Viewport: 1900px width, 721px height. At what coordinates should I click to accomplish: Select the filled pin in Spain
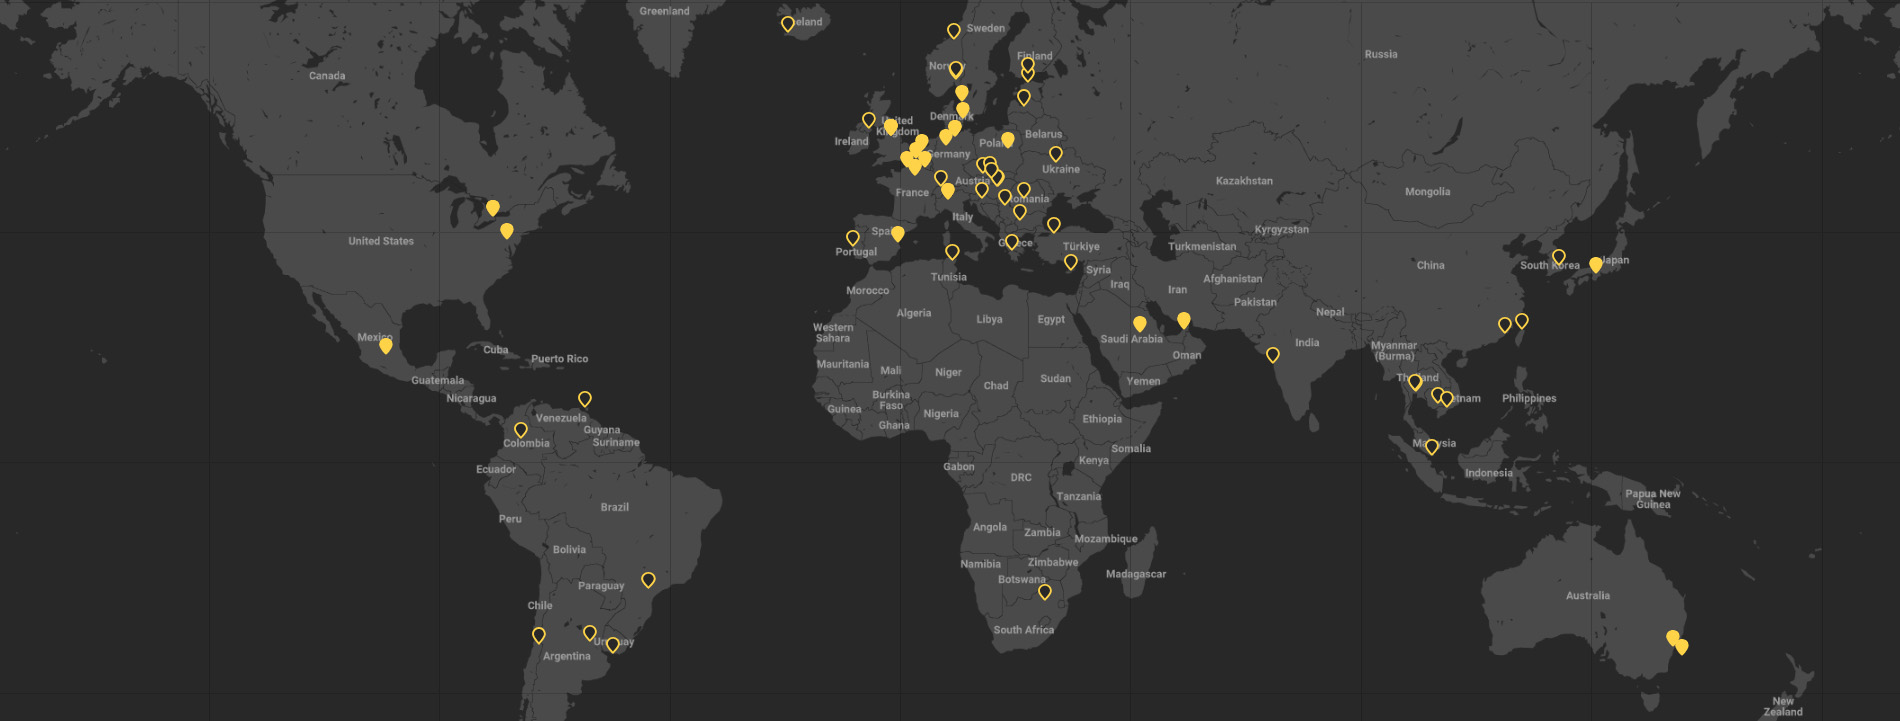(898, 234)
